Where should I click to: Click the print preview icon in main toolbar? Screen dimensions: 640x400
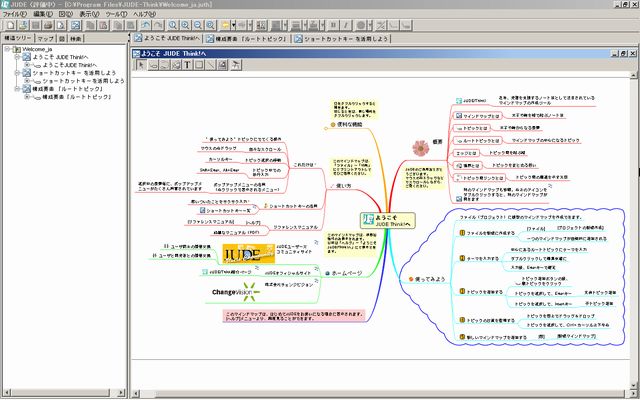click(x=61, y=25)
